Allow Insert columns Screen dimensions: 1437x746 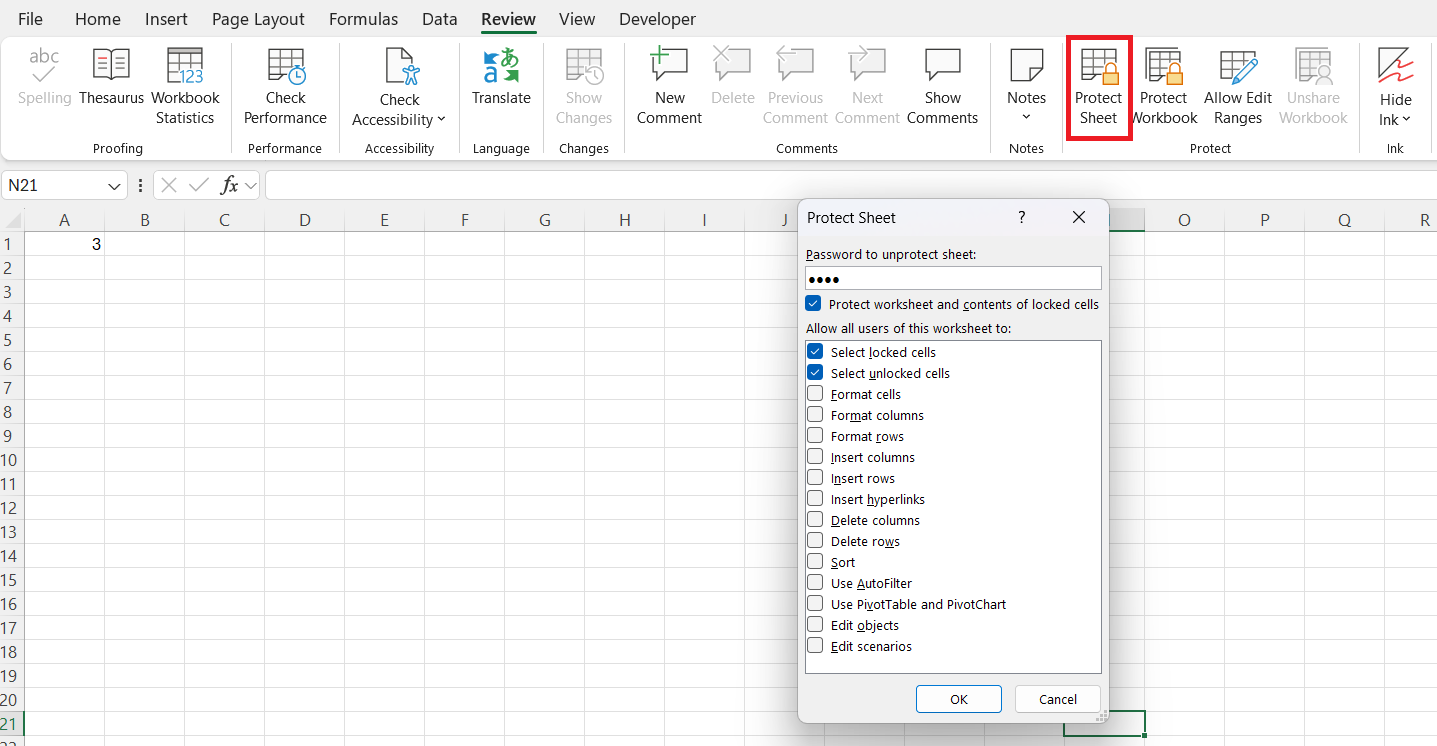coord(815,457)
